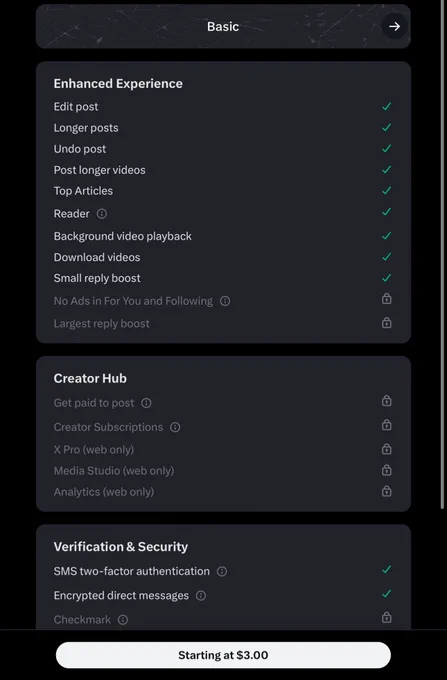The image size is (447, 680).
Task: Select the Basic tier header
Action: (223, 26)
